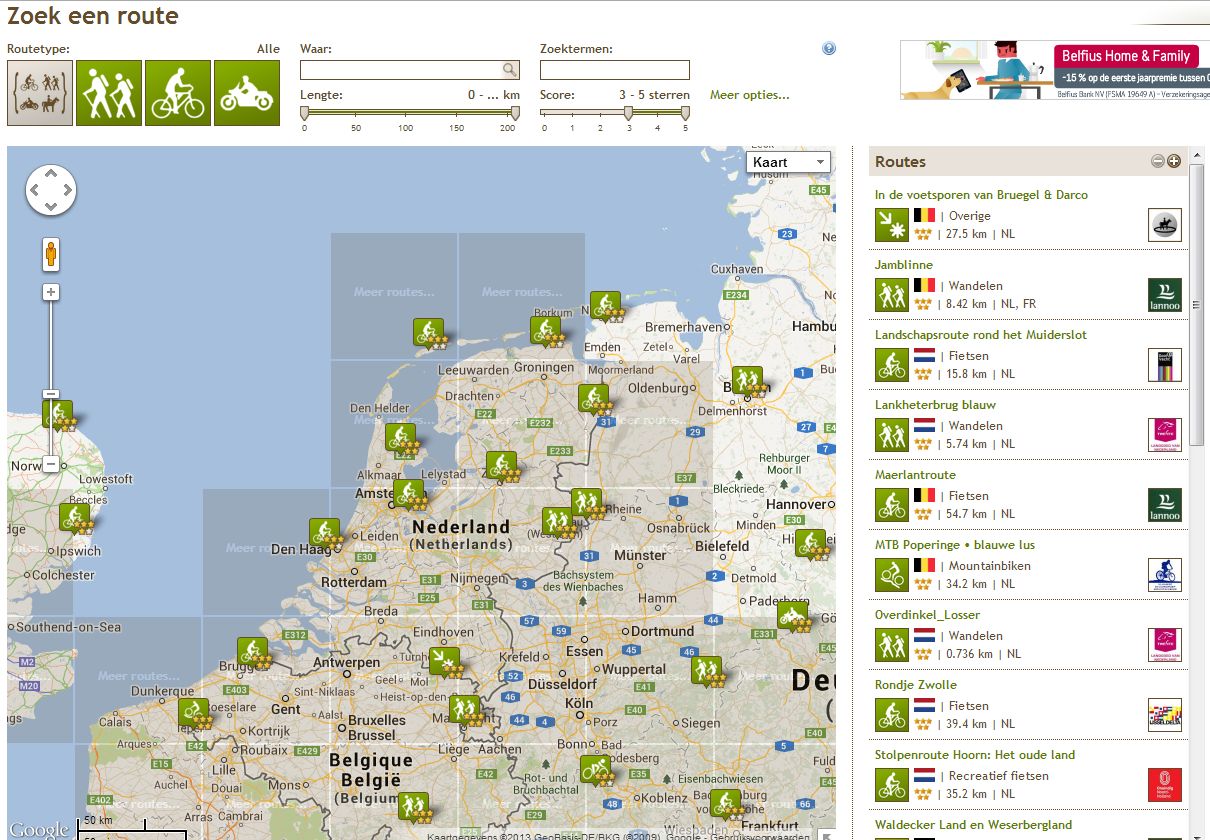
Task: Filter by cycling routes icon
Action: click(x=178, y=93)
